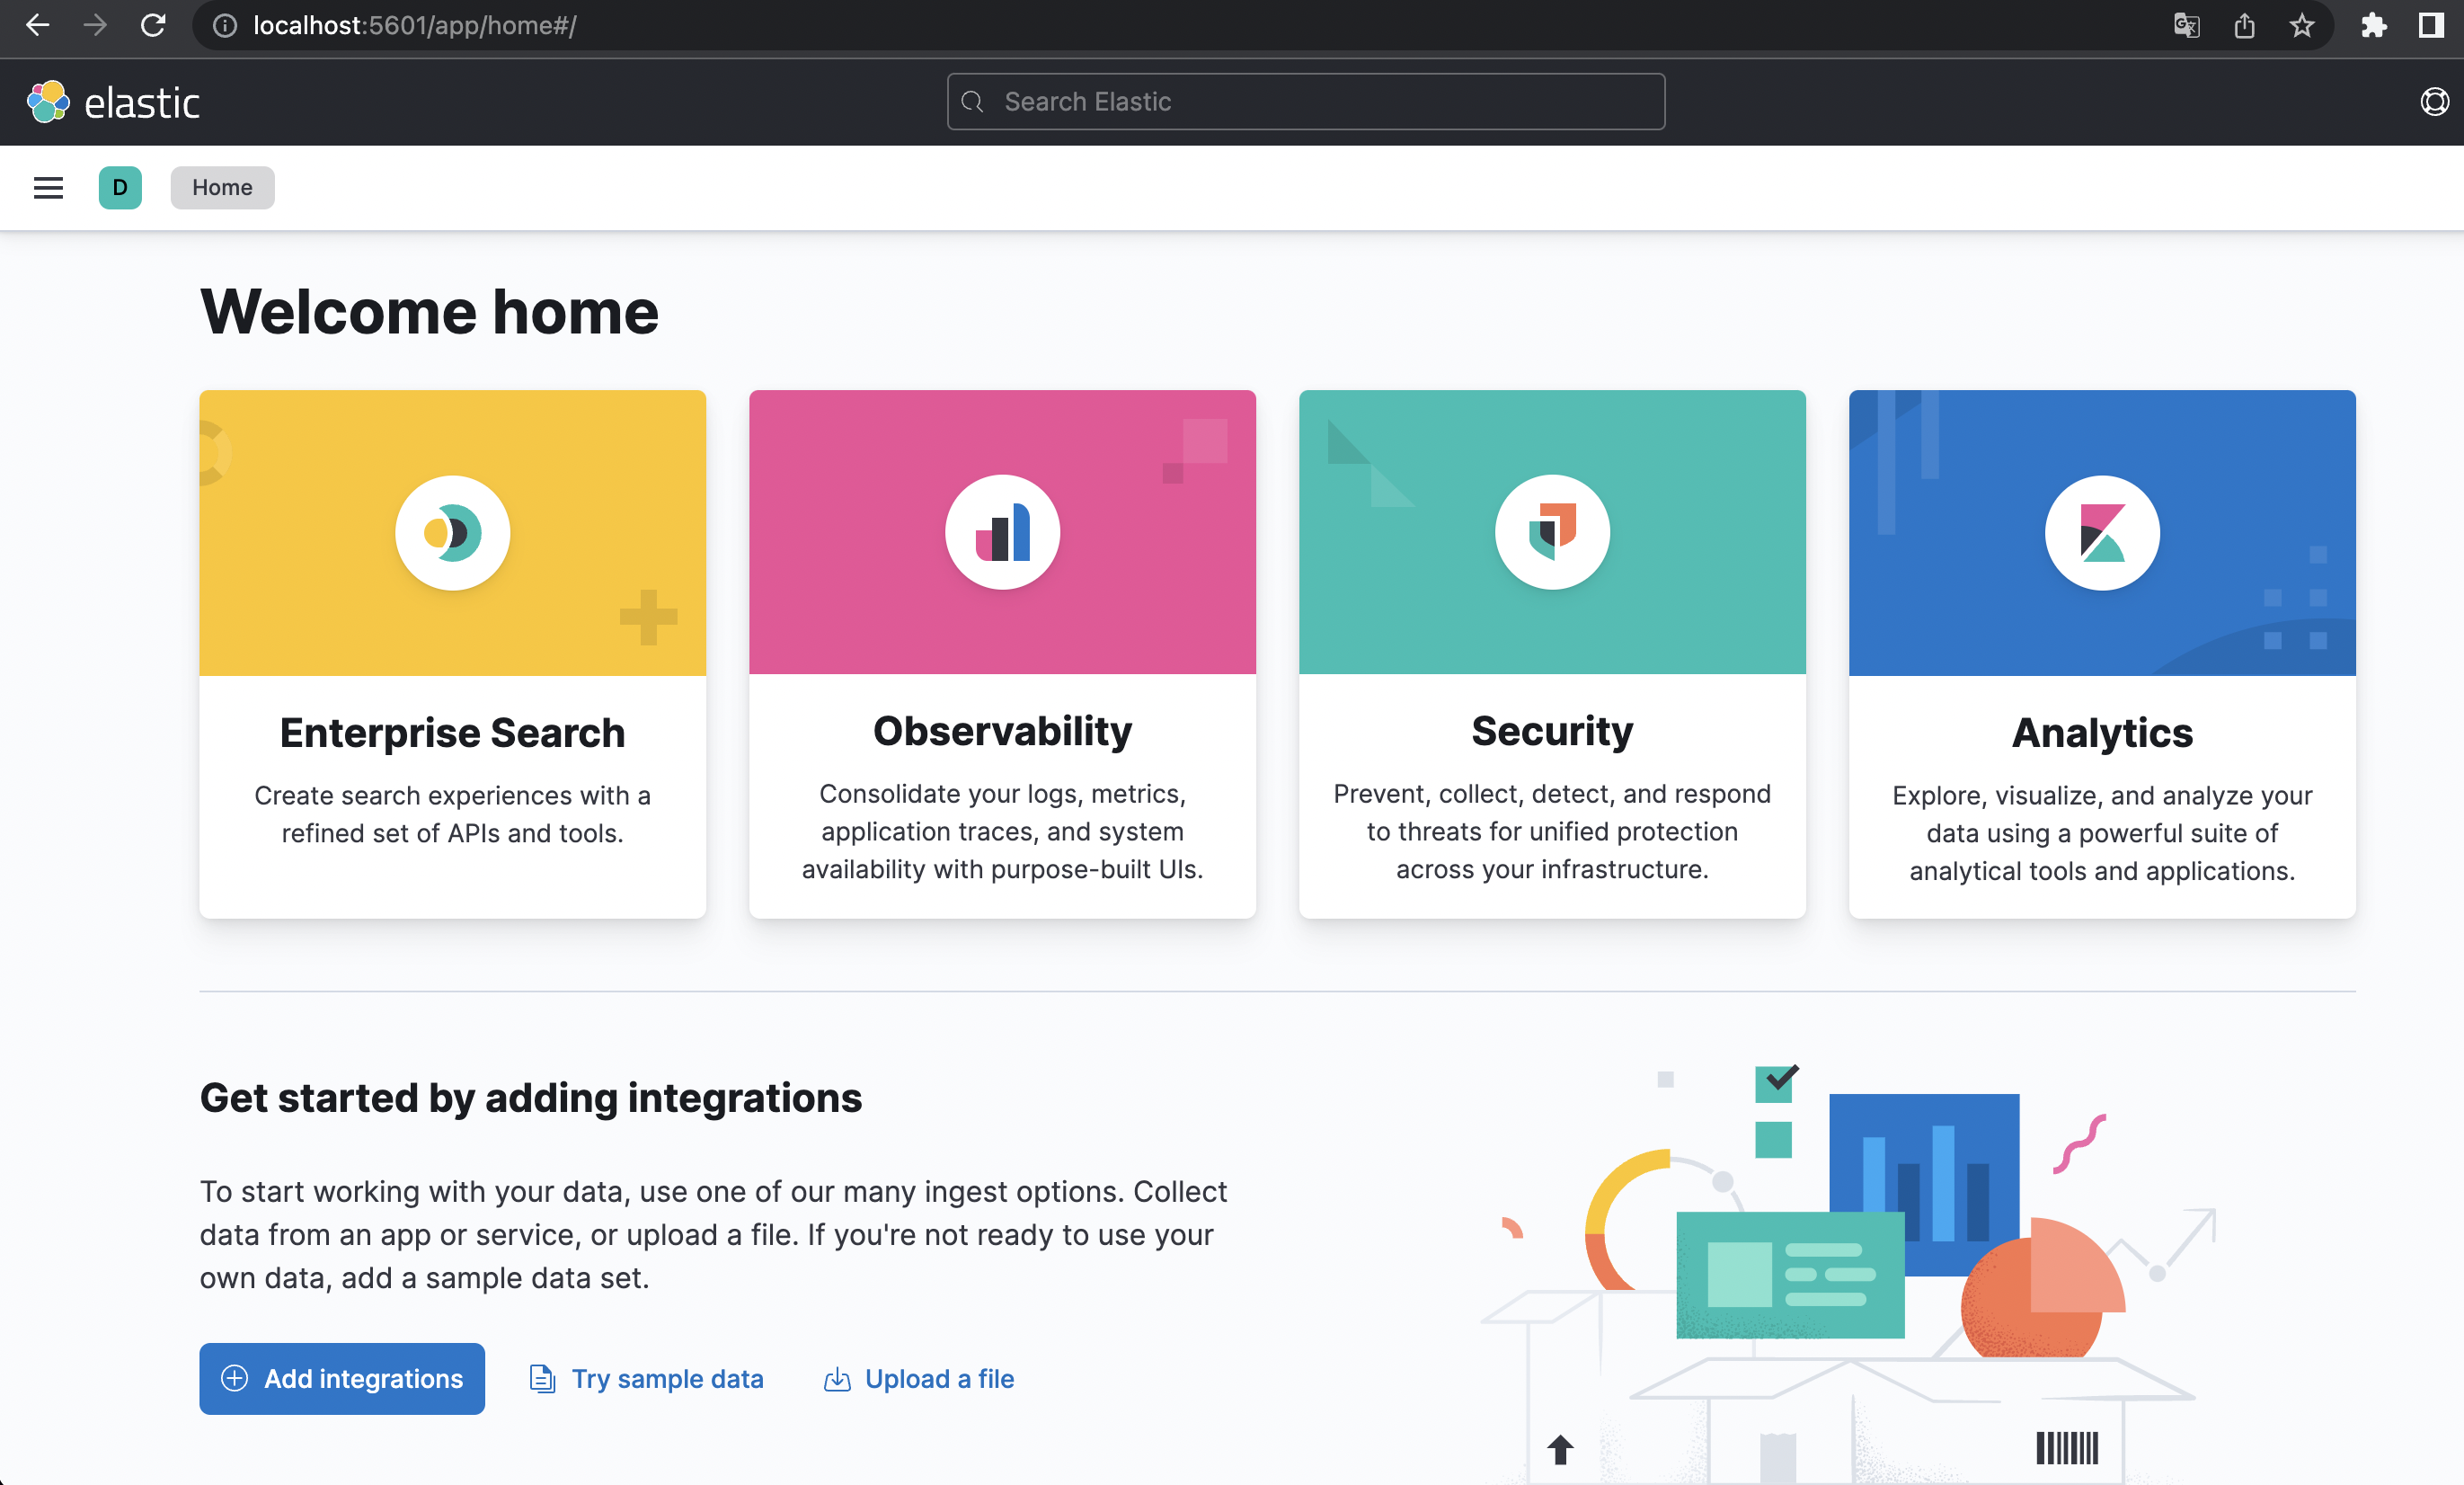2464x1485 pixels.
Task: Click the Observability bar chart icon
Action: 1002,532
